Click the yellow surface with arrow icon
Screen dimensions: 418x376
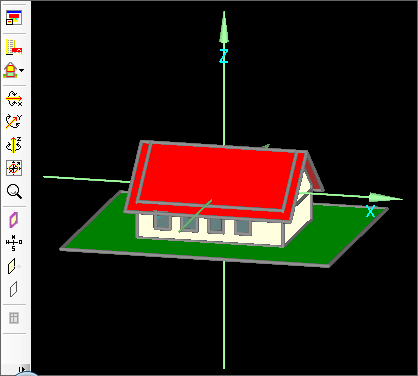(14, 266)
